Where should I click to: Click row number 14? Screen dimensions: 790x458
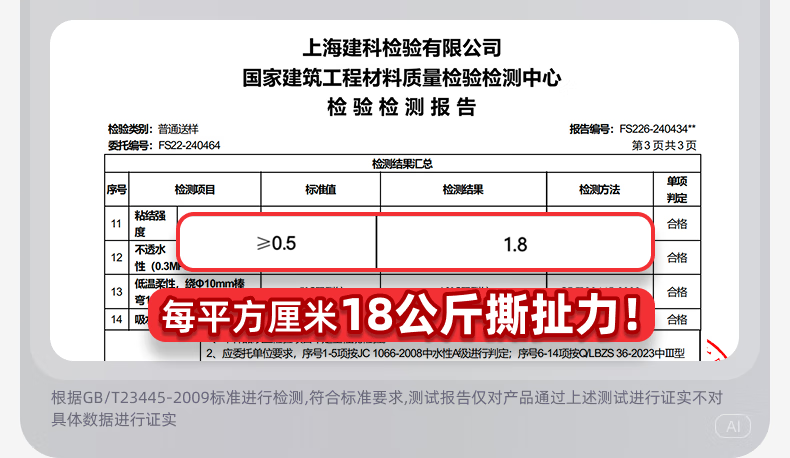coord(116,319)
